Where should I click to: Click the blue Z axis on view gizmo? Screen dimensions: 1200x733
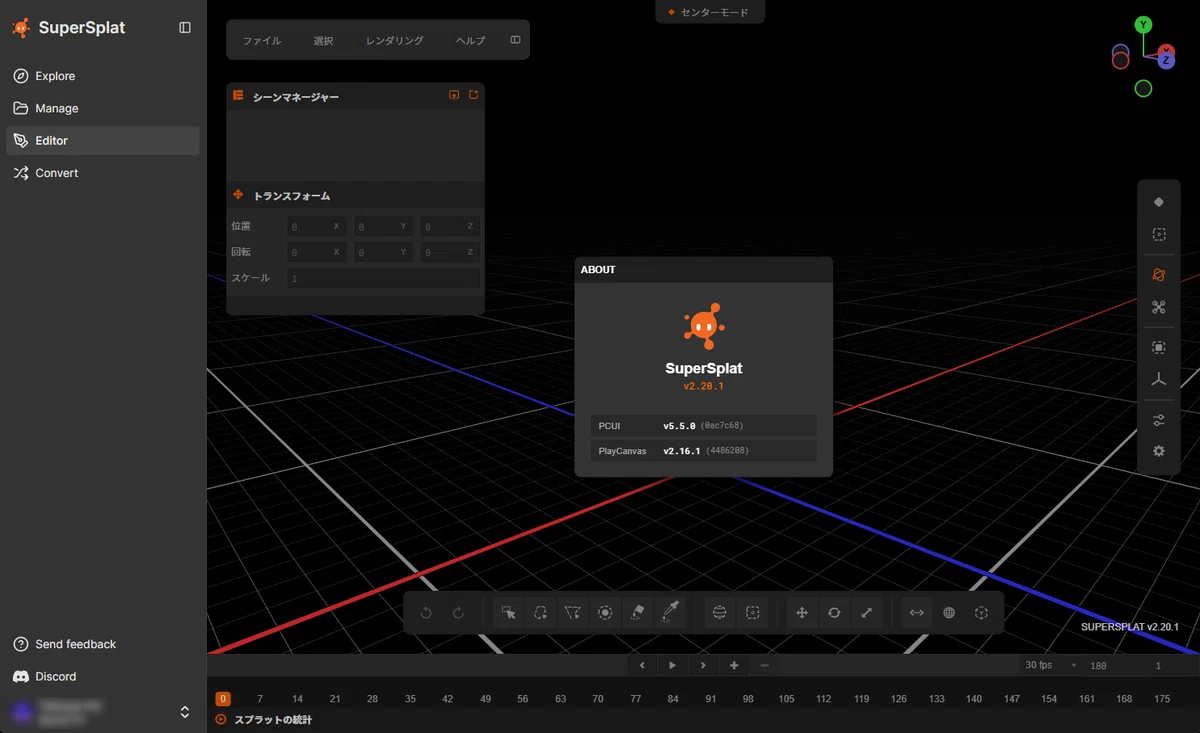pyautogui.click(x=1166, y=61)
